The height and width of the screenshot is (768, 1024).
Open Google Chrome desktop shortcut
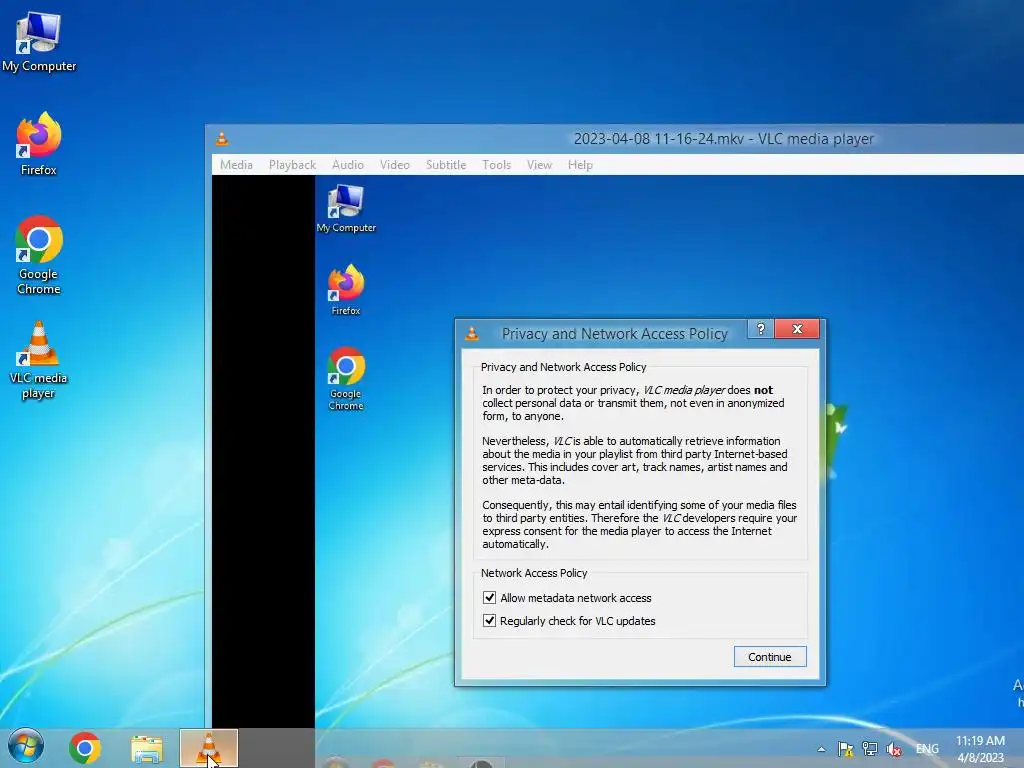39,255
